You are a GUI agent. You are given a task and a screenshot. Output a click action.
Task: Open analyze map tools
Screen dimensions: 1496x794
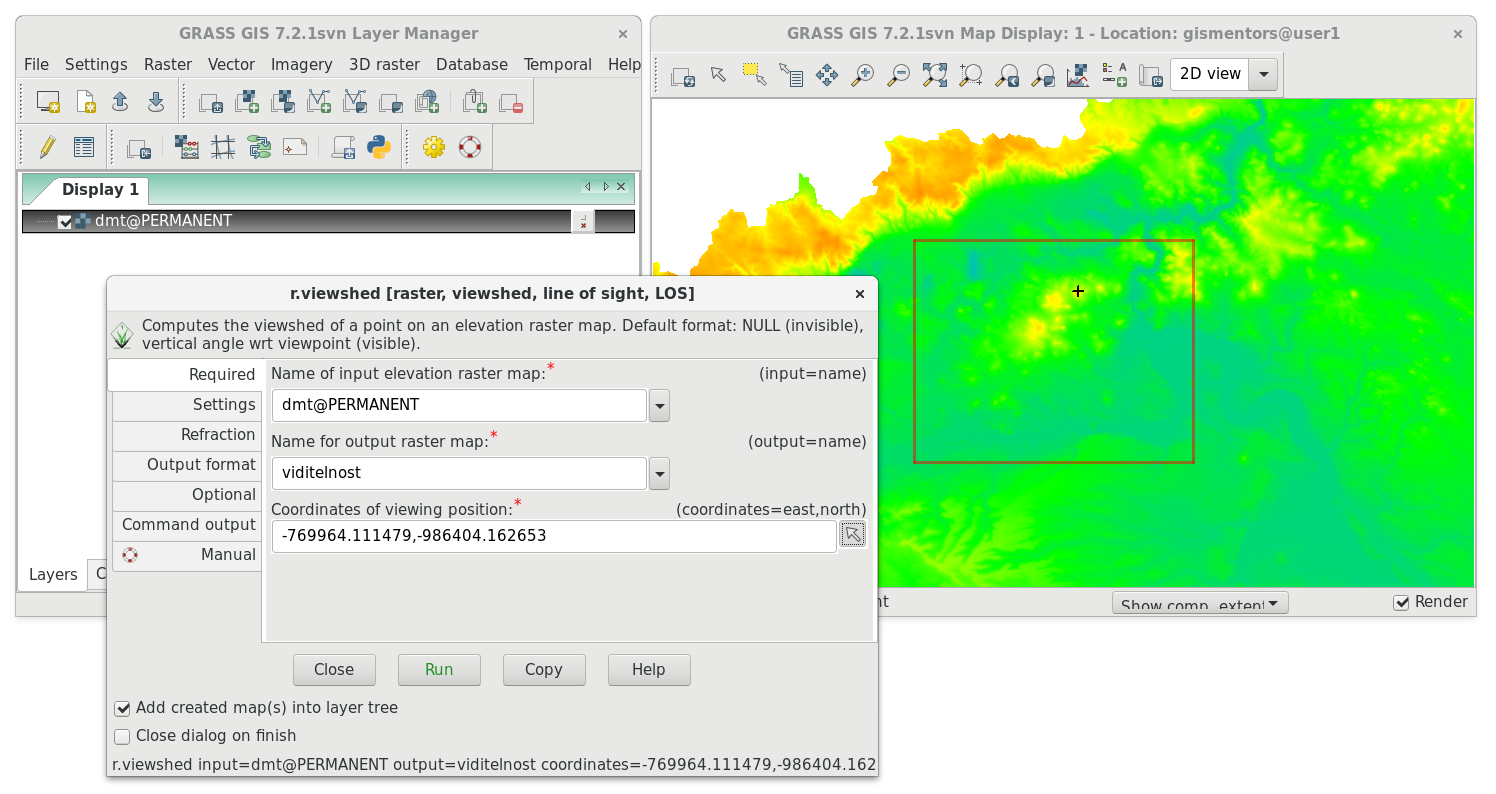pyautogui.click(x=1078, y=75)
